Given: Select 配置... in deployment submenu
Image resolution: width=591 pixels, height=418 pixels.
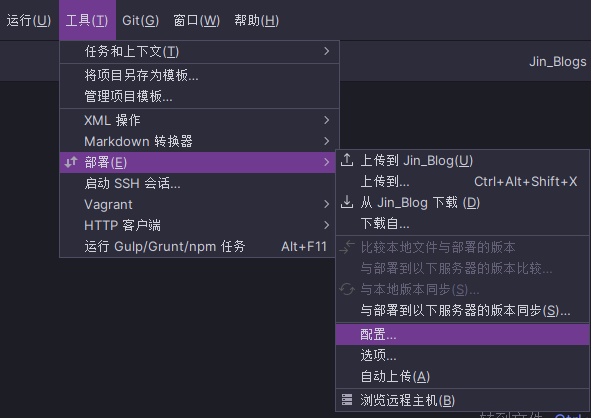Looking at the screenshot, I should pos(462,334).
